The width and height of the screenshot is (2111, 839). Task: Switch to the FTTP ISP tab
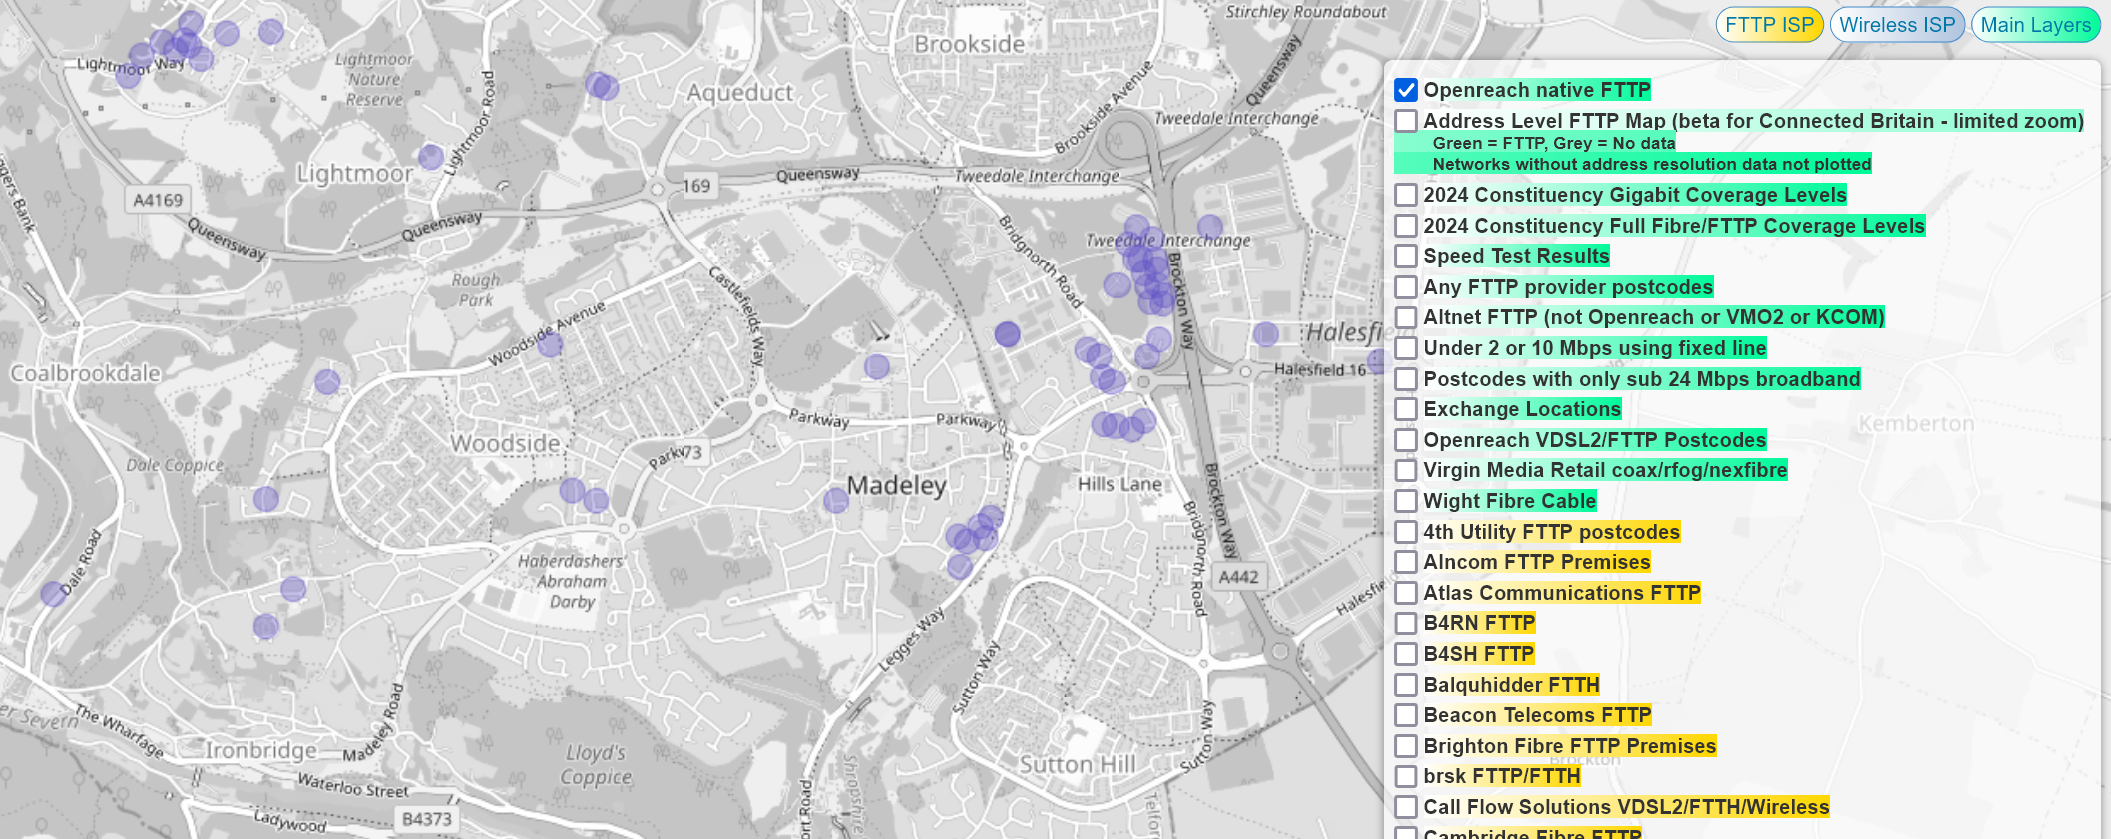point(1769,25)
